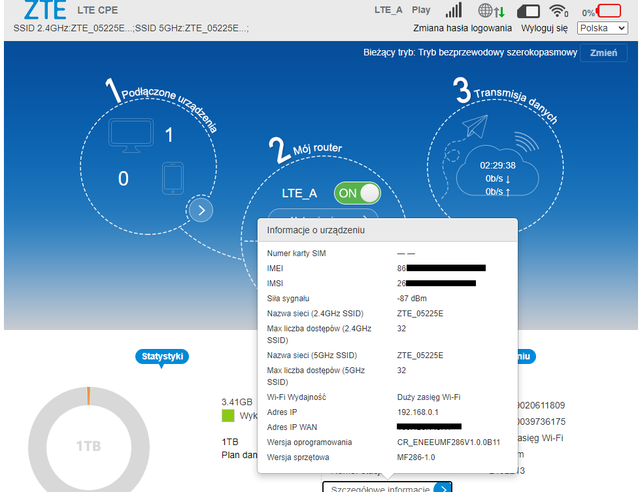Click the Siła sygnału label

288,298
